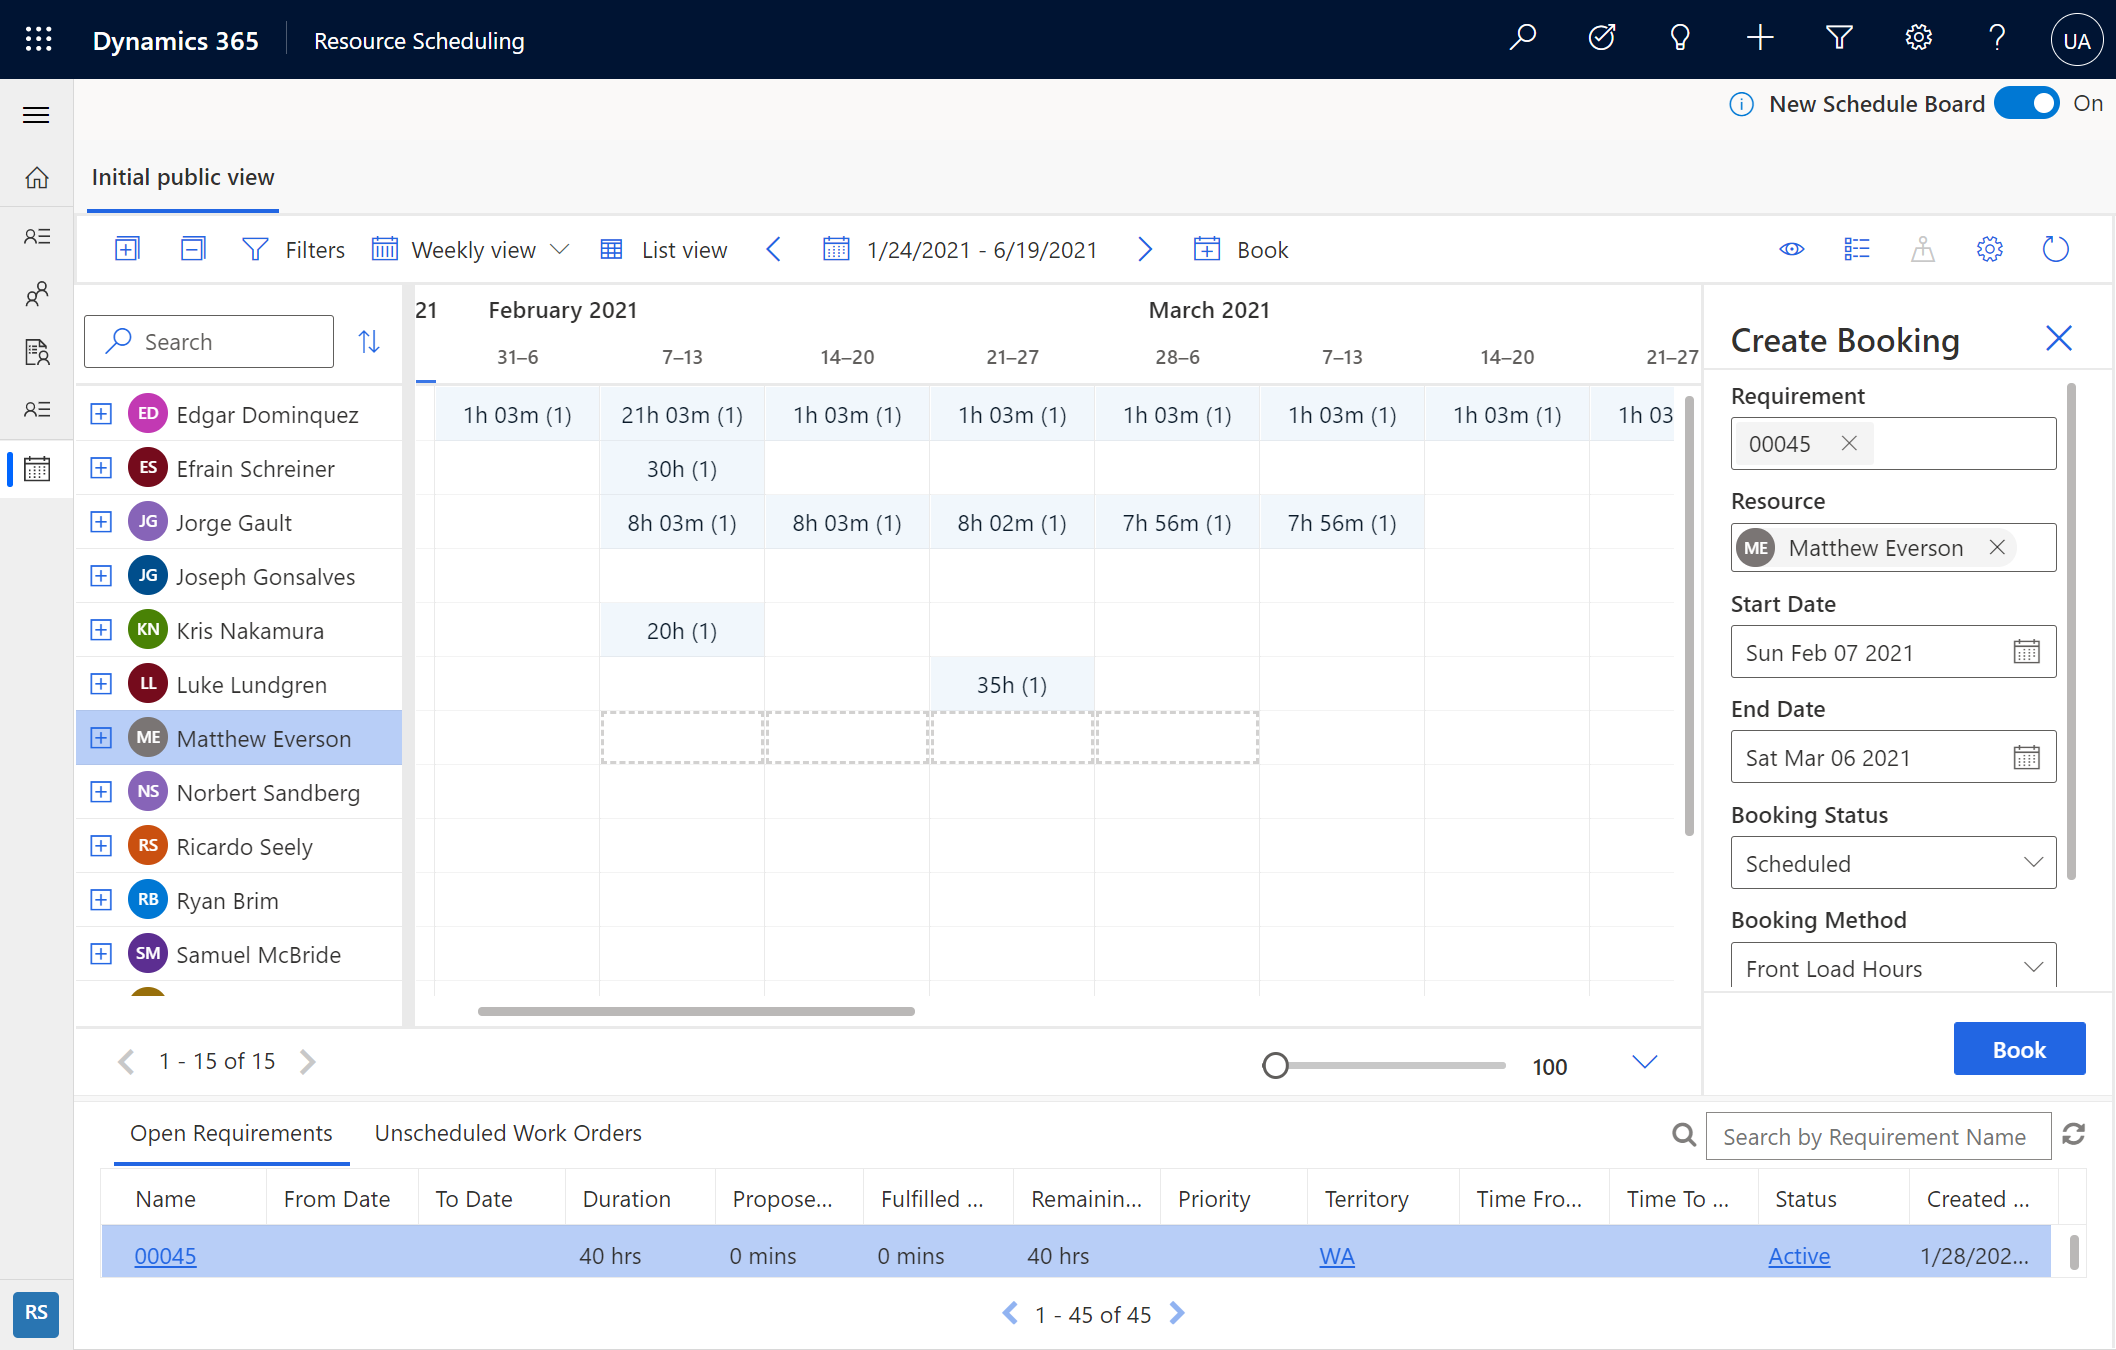Screen dimensions: 2116x1350
Task: Click the eye visibility icon on toolbar
Action: point(1792,250)
